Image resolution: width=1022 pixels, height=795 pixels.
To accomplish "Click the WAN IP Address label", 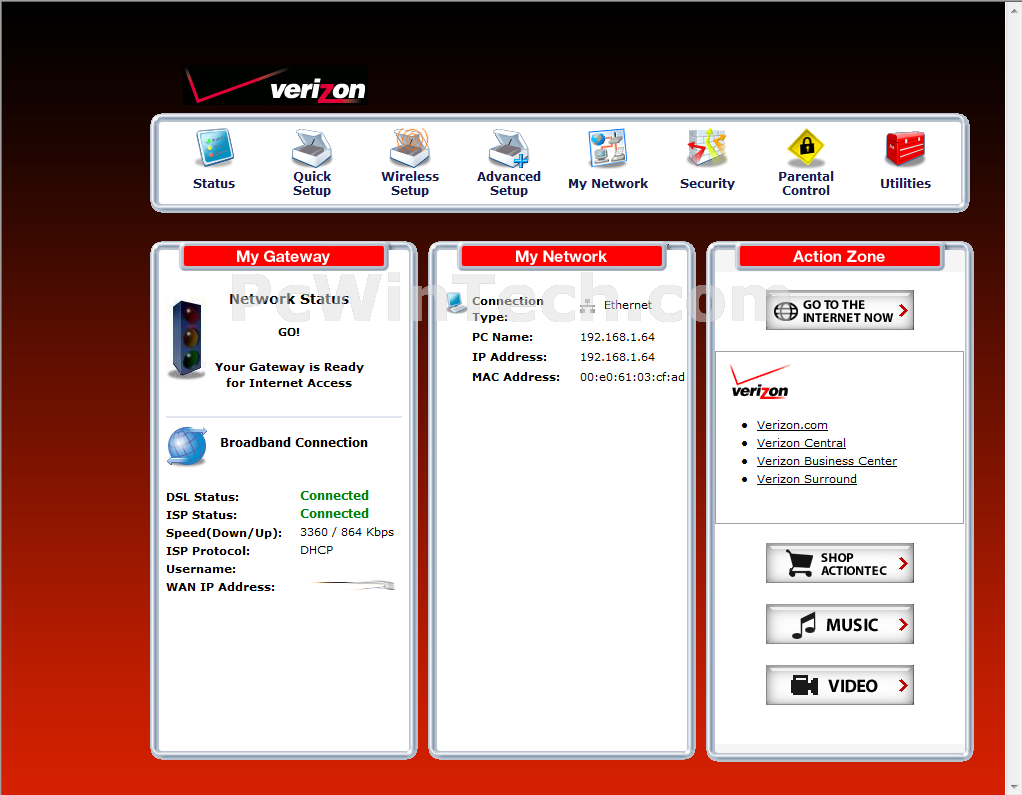I will pyautogui.click(x=220, y=587).
